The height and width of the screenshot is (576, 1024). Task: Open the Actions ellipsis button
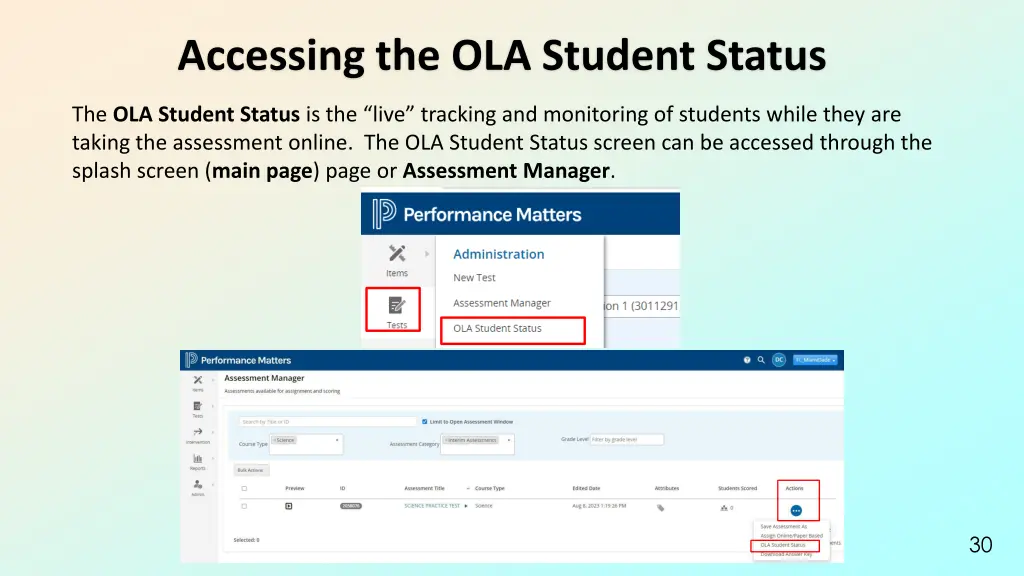point(795,511)
